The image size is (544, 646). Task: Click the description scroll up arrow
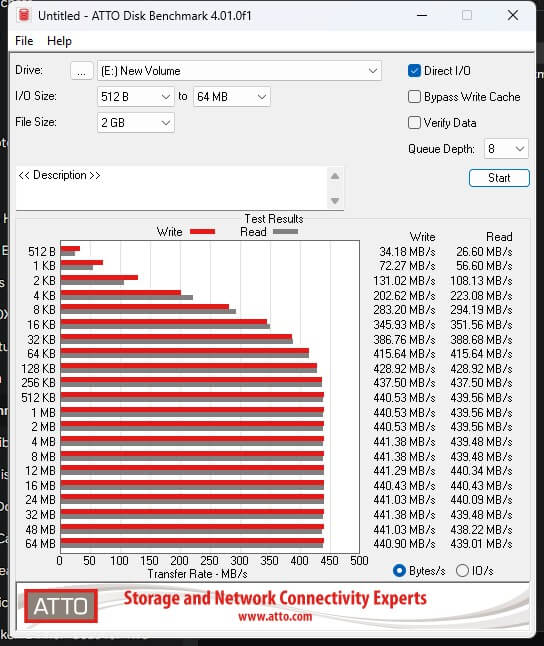click(335, 176)
